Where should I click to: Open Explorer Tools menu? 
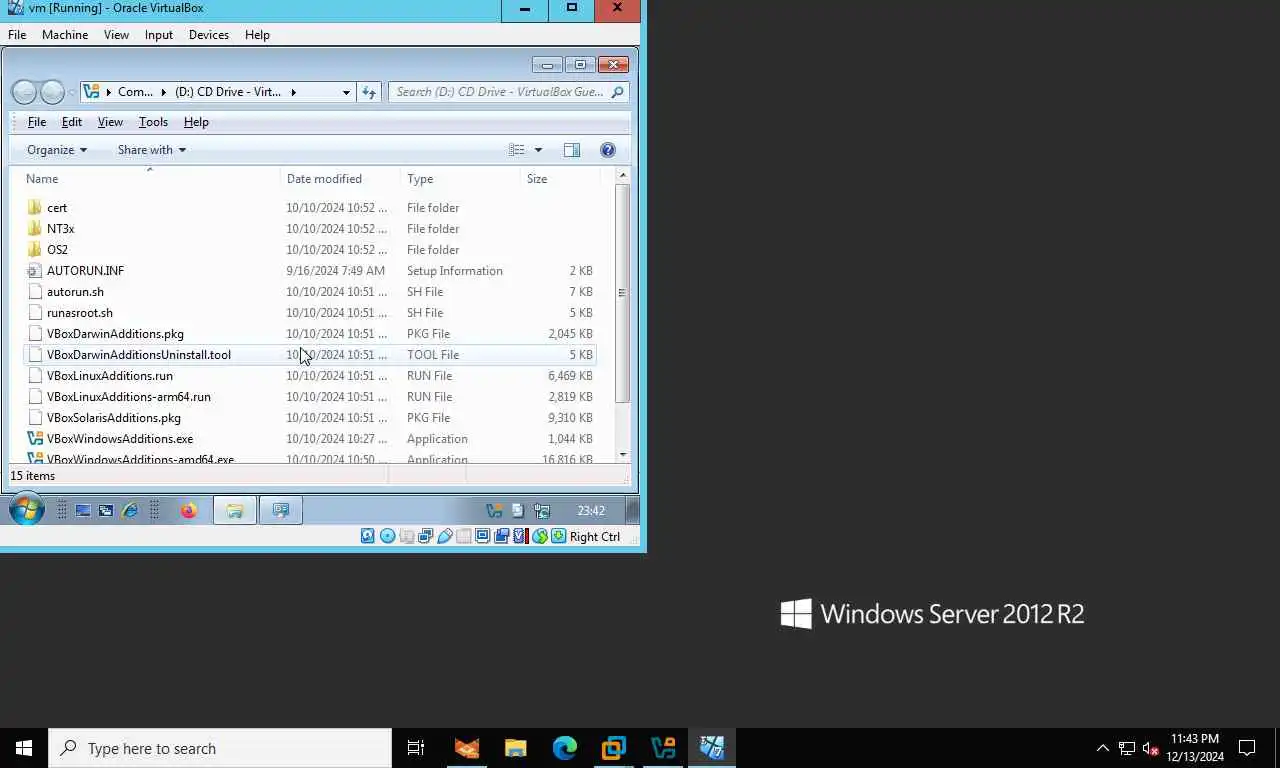pyautogui.click(x=153, y=122)
